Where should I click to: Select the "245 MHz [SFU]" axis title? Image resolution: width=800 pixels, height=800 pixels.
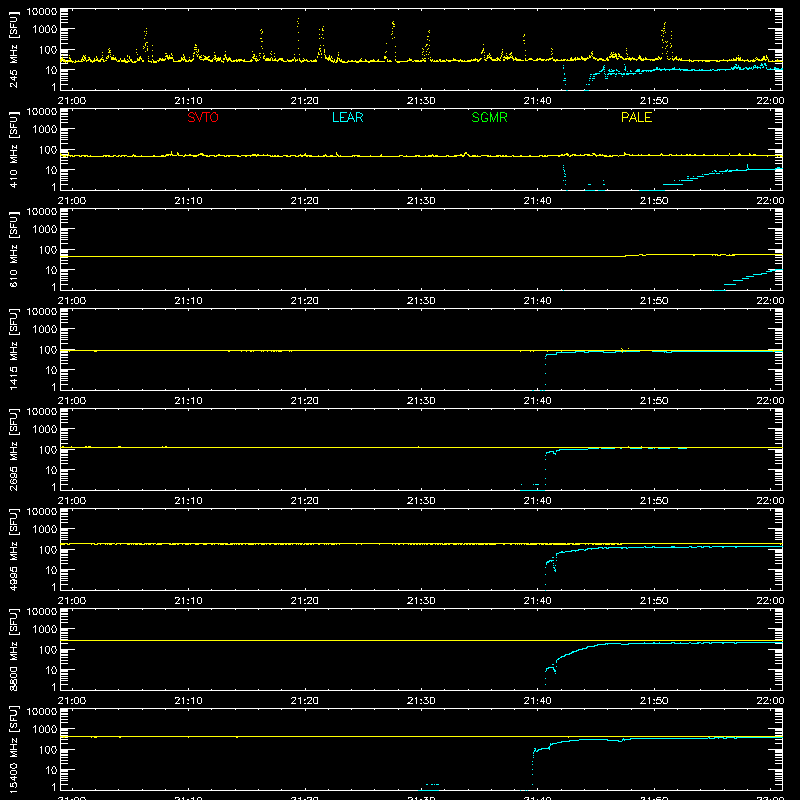point(14,49)
